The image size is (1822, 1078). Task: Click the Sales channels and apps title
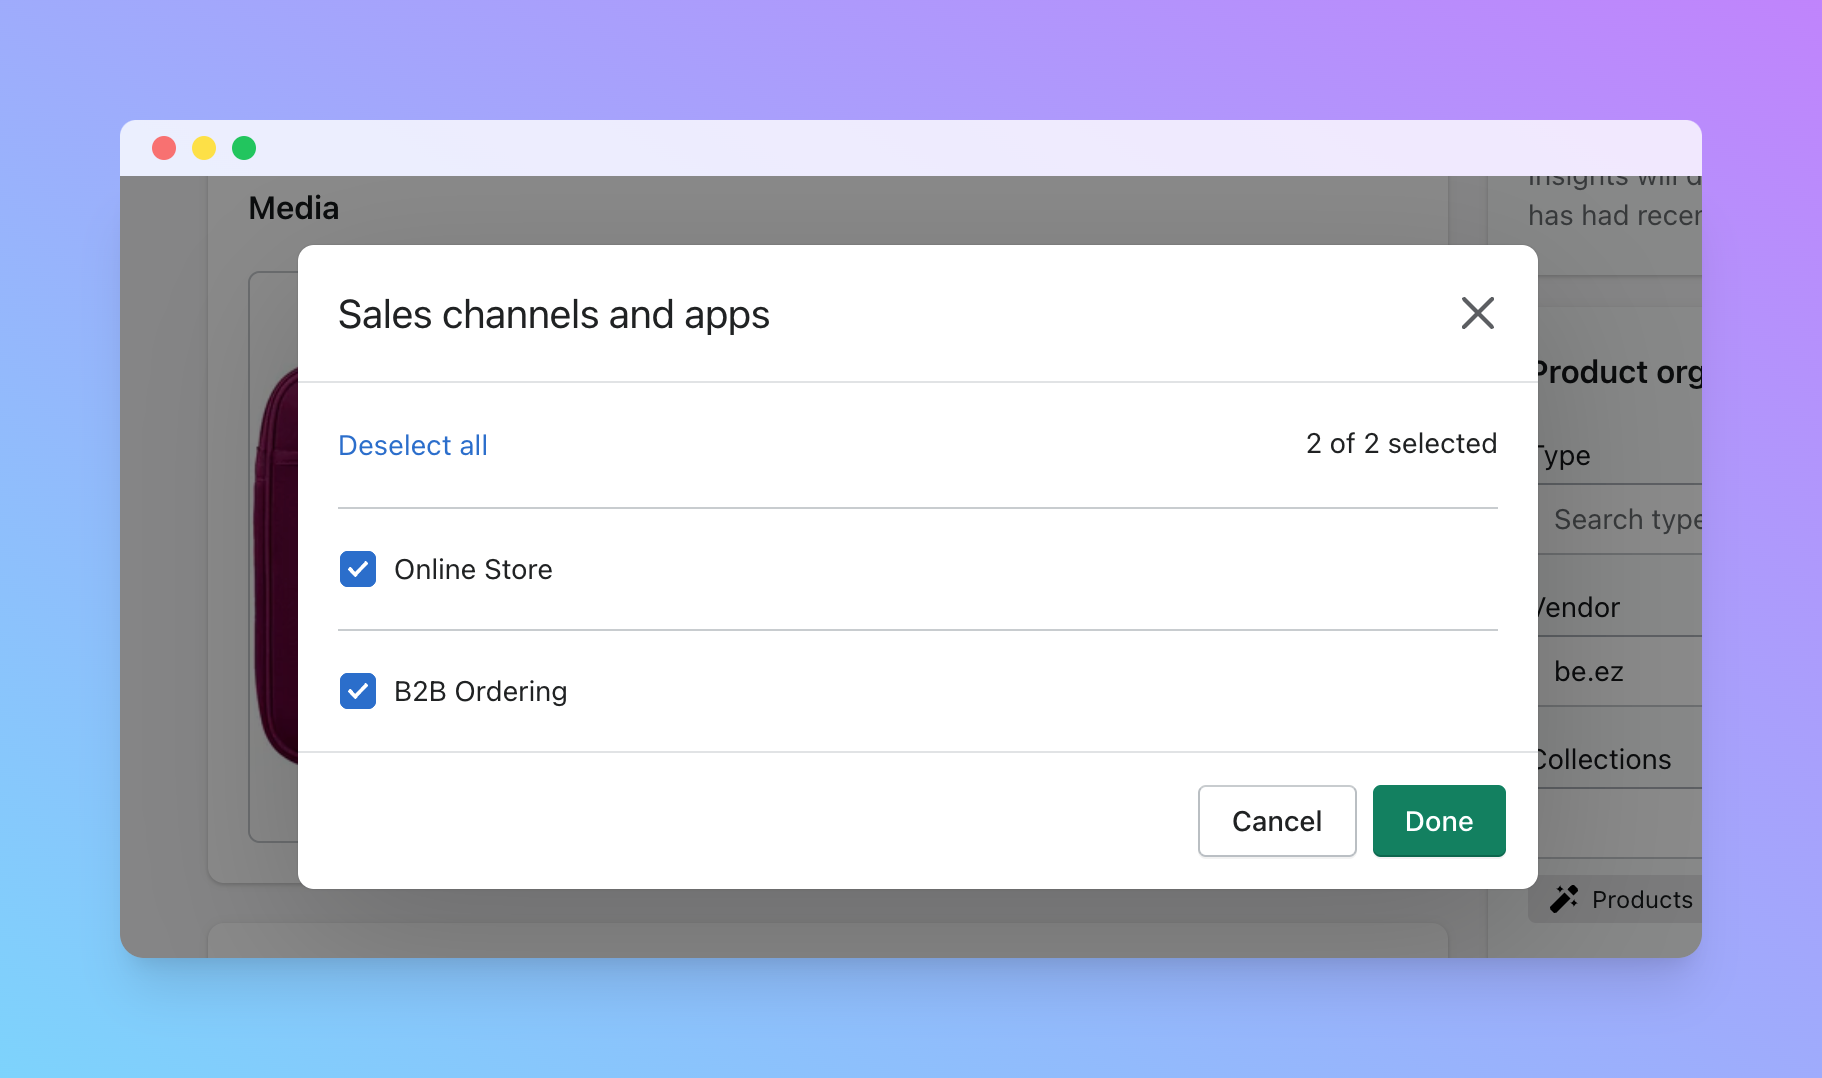pyautogui.click(x=553, y=313)
